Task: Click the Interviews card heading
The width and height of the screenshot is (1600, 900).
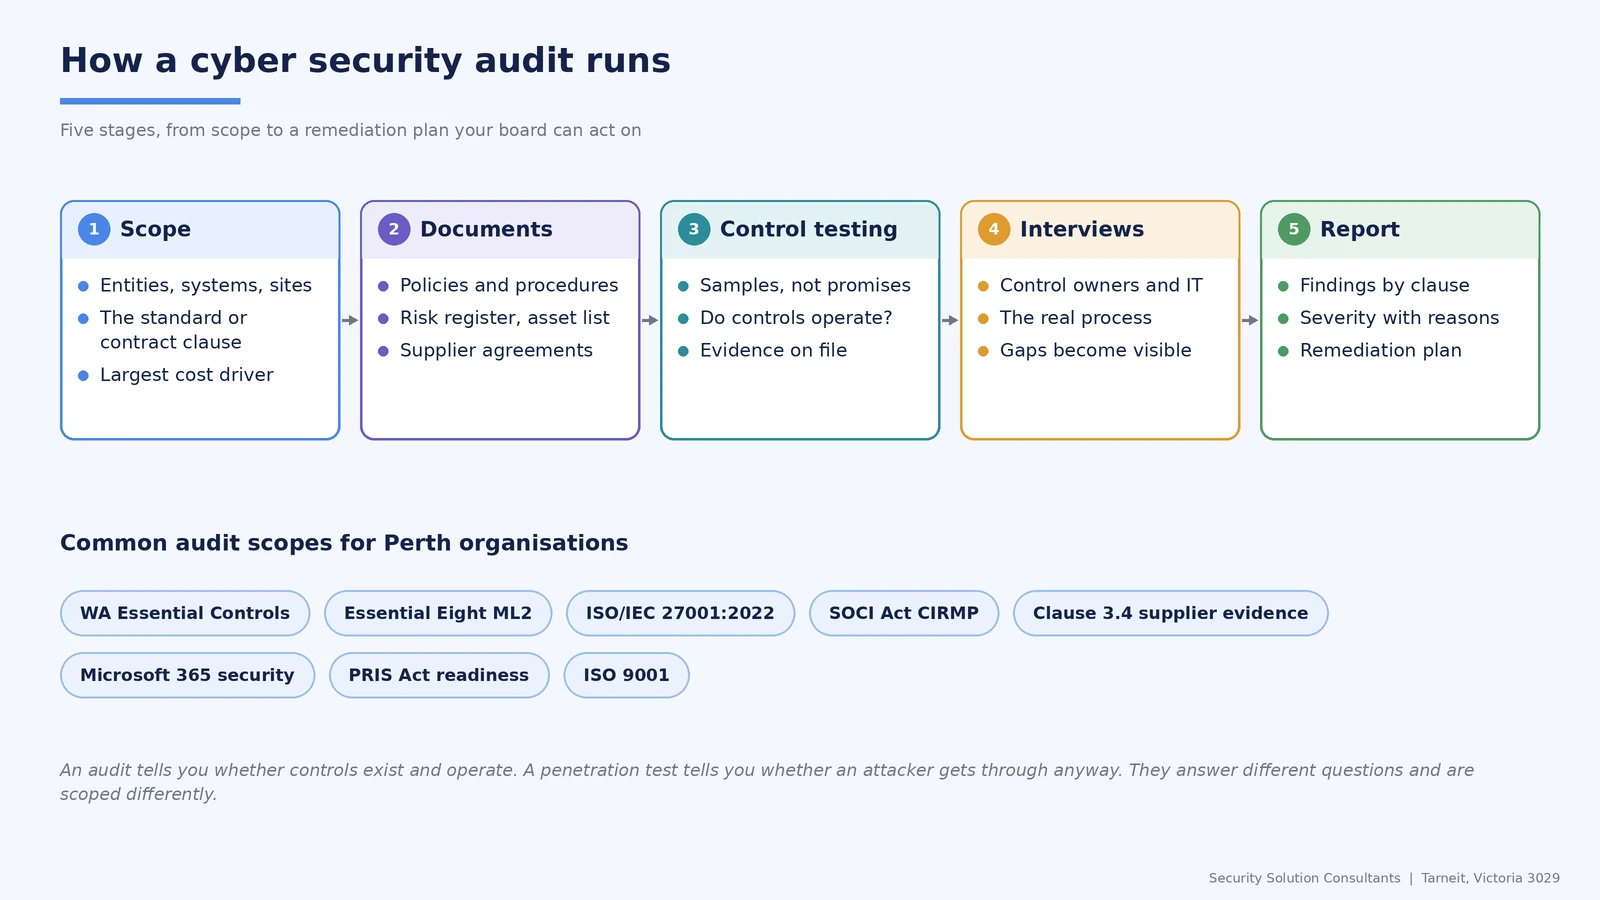Action: point(1082,229)
